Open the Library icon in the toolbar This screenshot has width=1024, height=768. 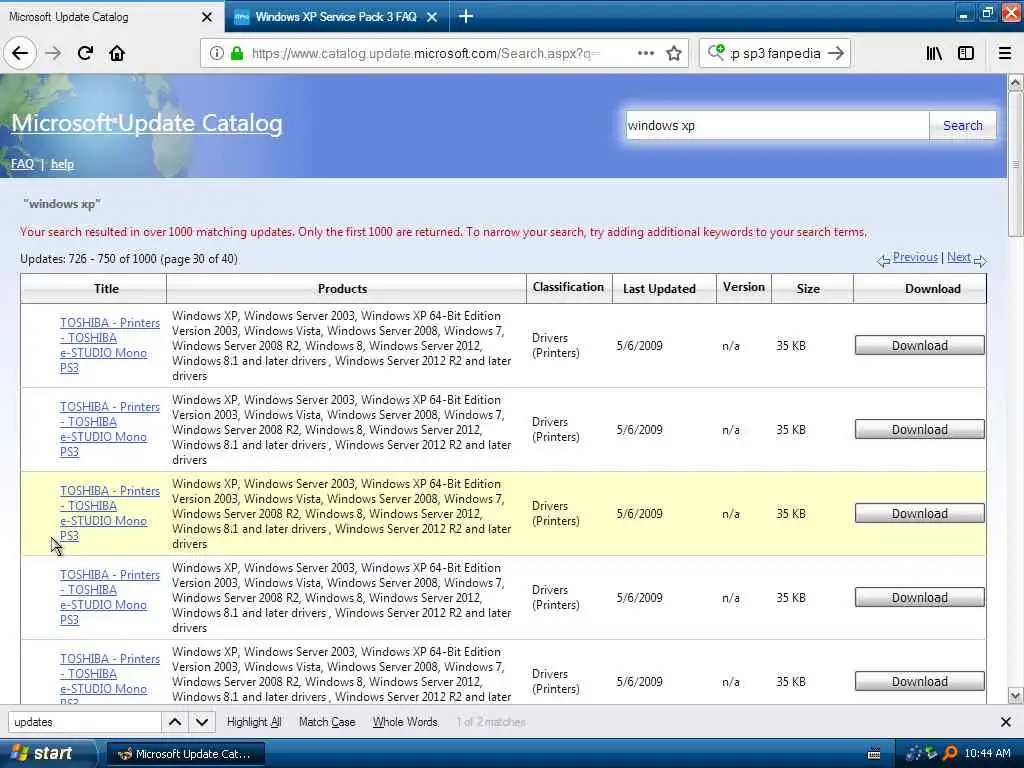[x=934, y=53]
